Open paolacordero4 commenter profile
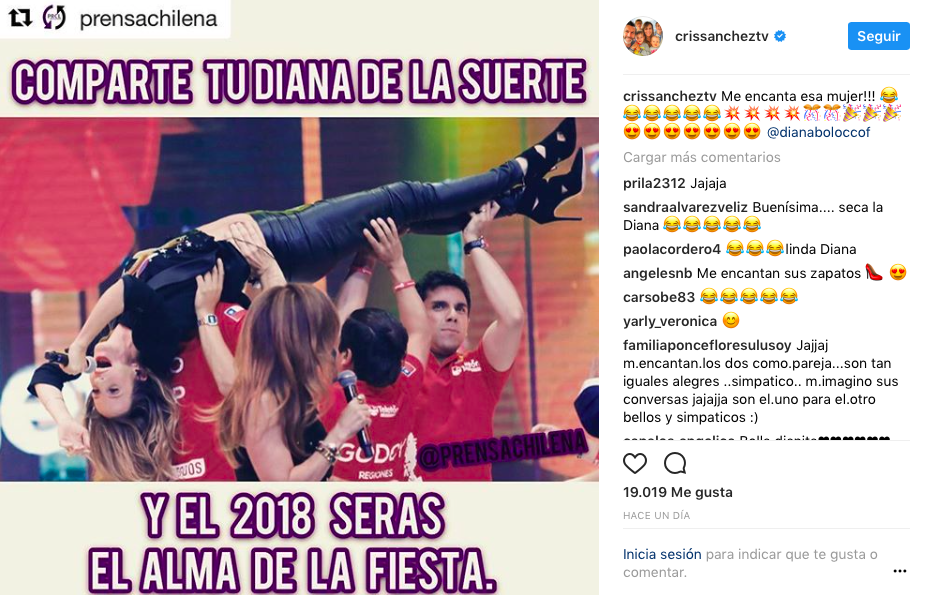 pyautogui.click(x=672, y=249)
